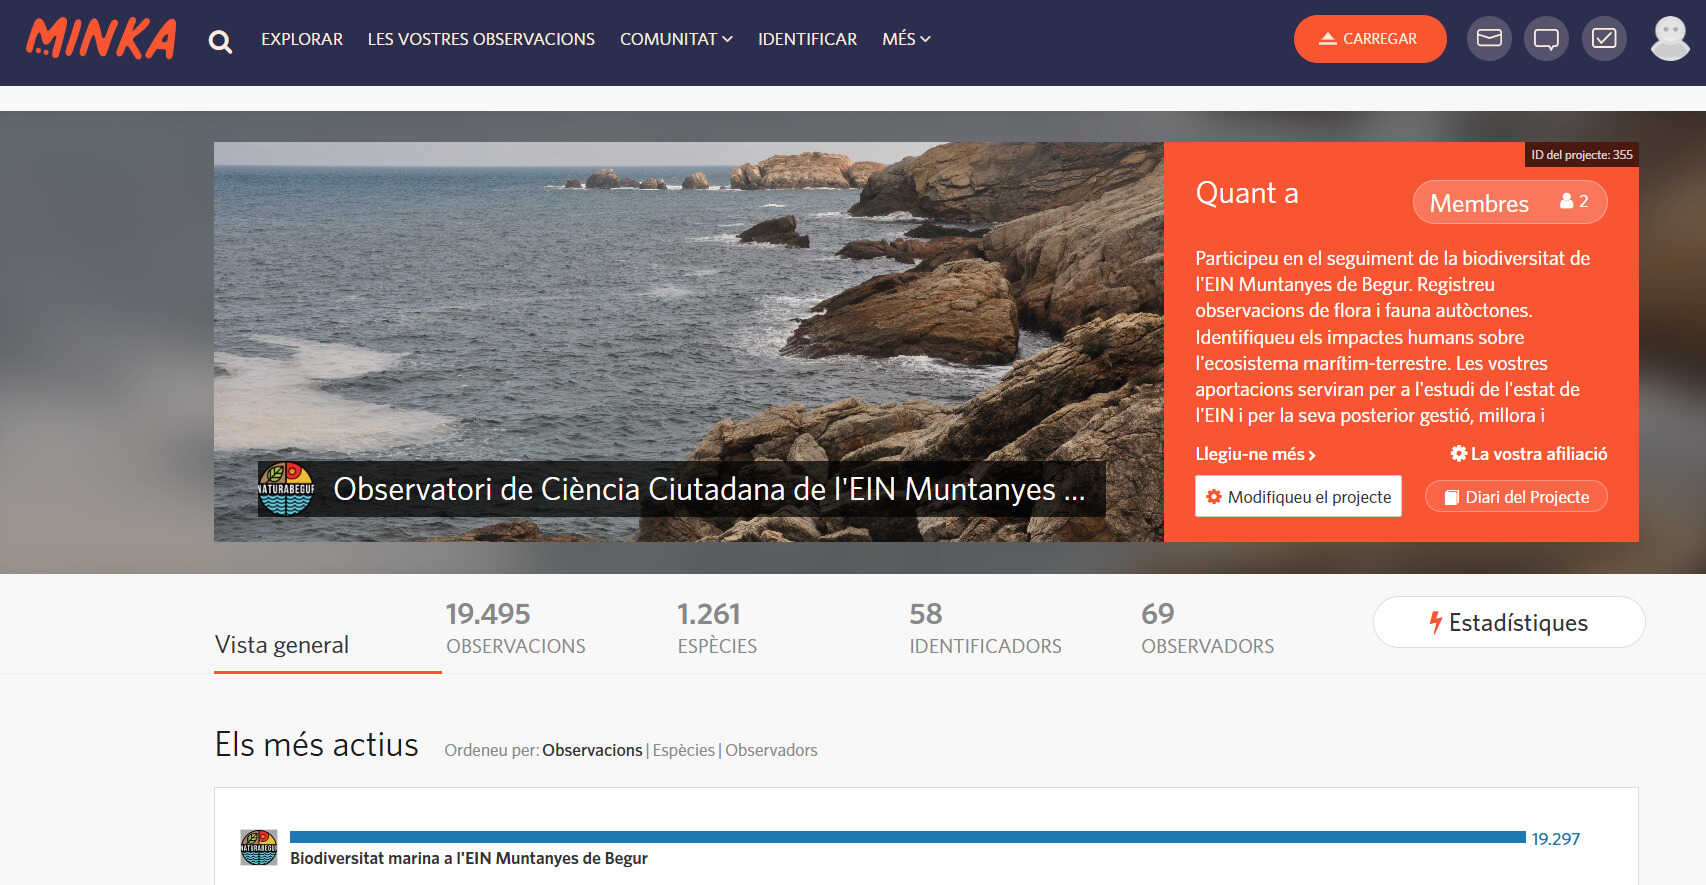Click the Naturabegur project logo in banner
Image resolution: width=1706 pixels, height=885 pixels.
tap(286, 488)
